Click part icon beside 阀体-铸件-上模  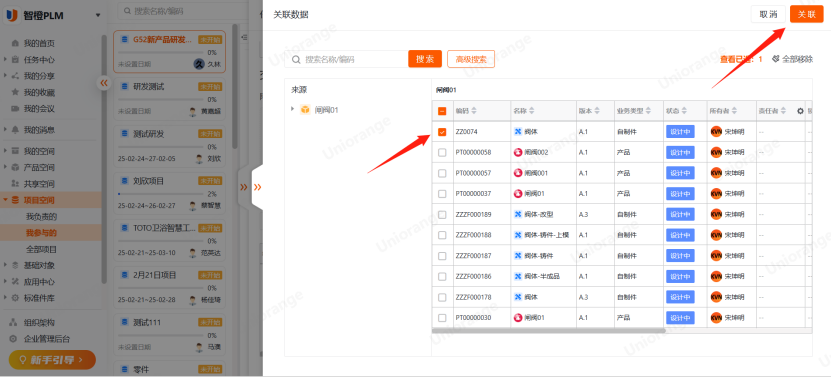point(518,235)
